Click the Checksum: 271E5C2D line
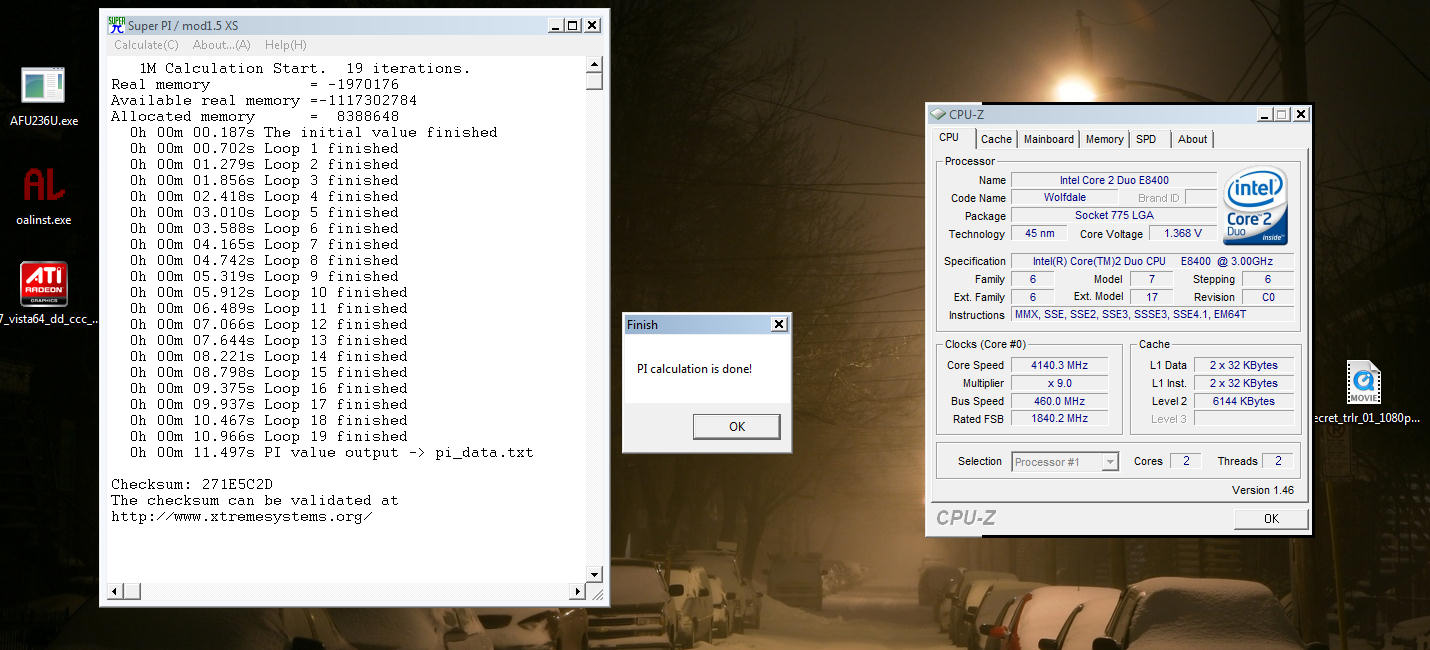1430x650 pixels. 192,485
